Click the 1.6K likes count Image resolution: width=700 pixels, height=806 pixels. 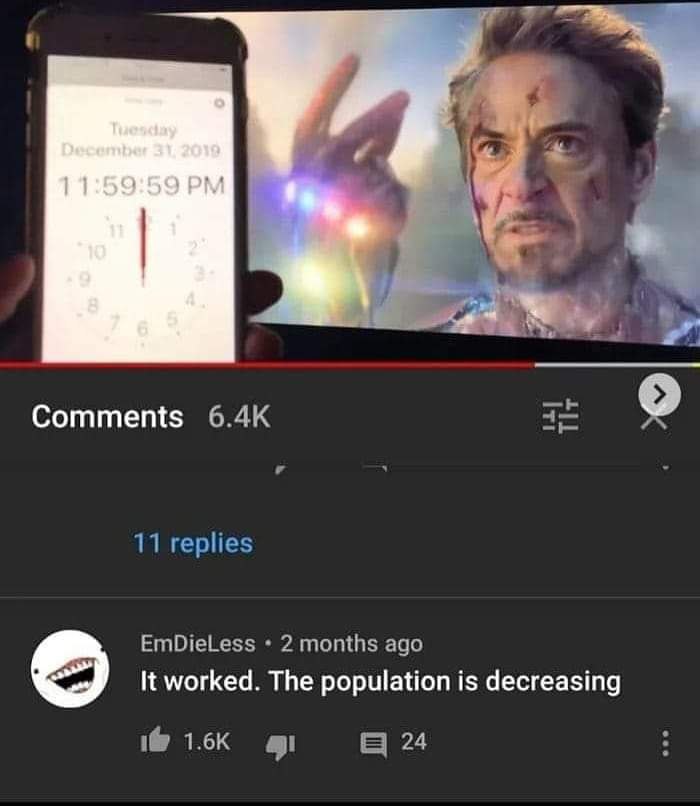click(x=207, y=741)
